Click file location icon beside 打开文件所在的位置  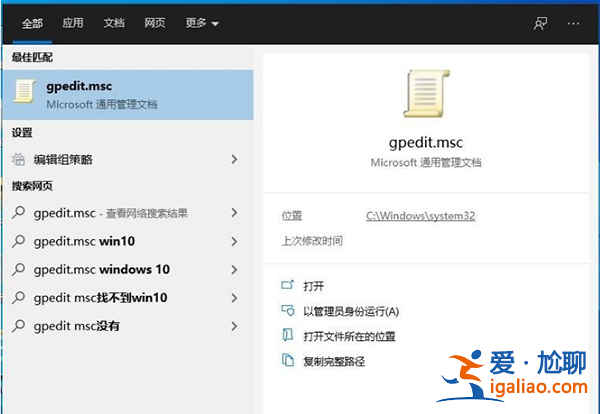coord(288,335)
